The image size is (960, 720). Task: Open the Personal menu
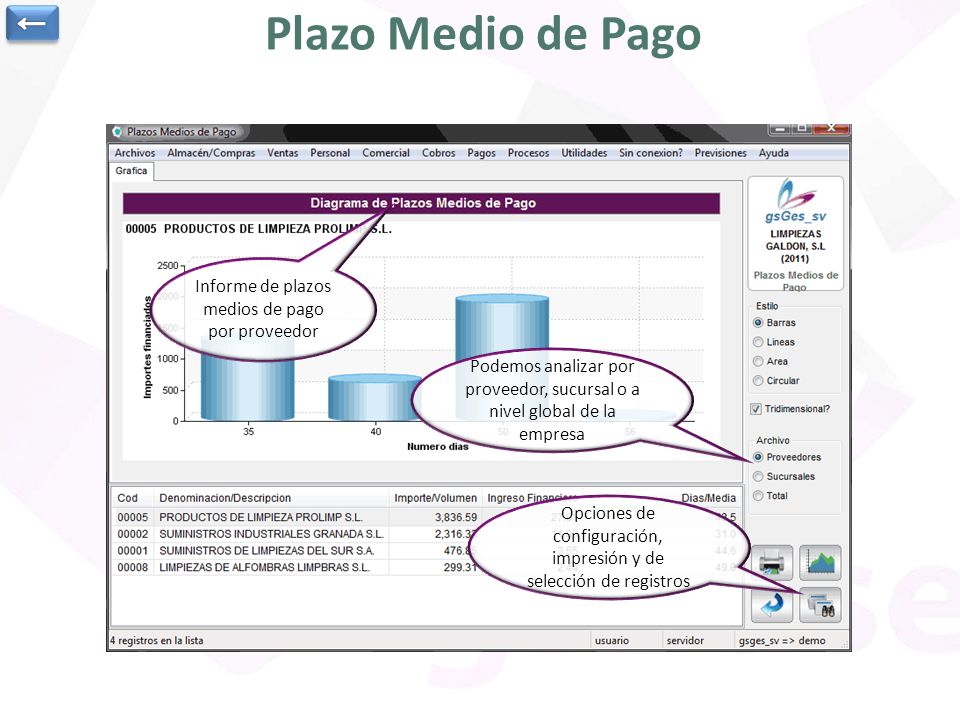click(330, 153)
